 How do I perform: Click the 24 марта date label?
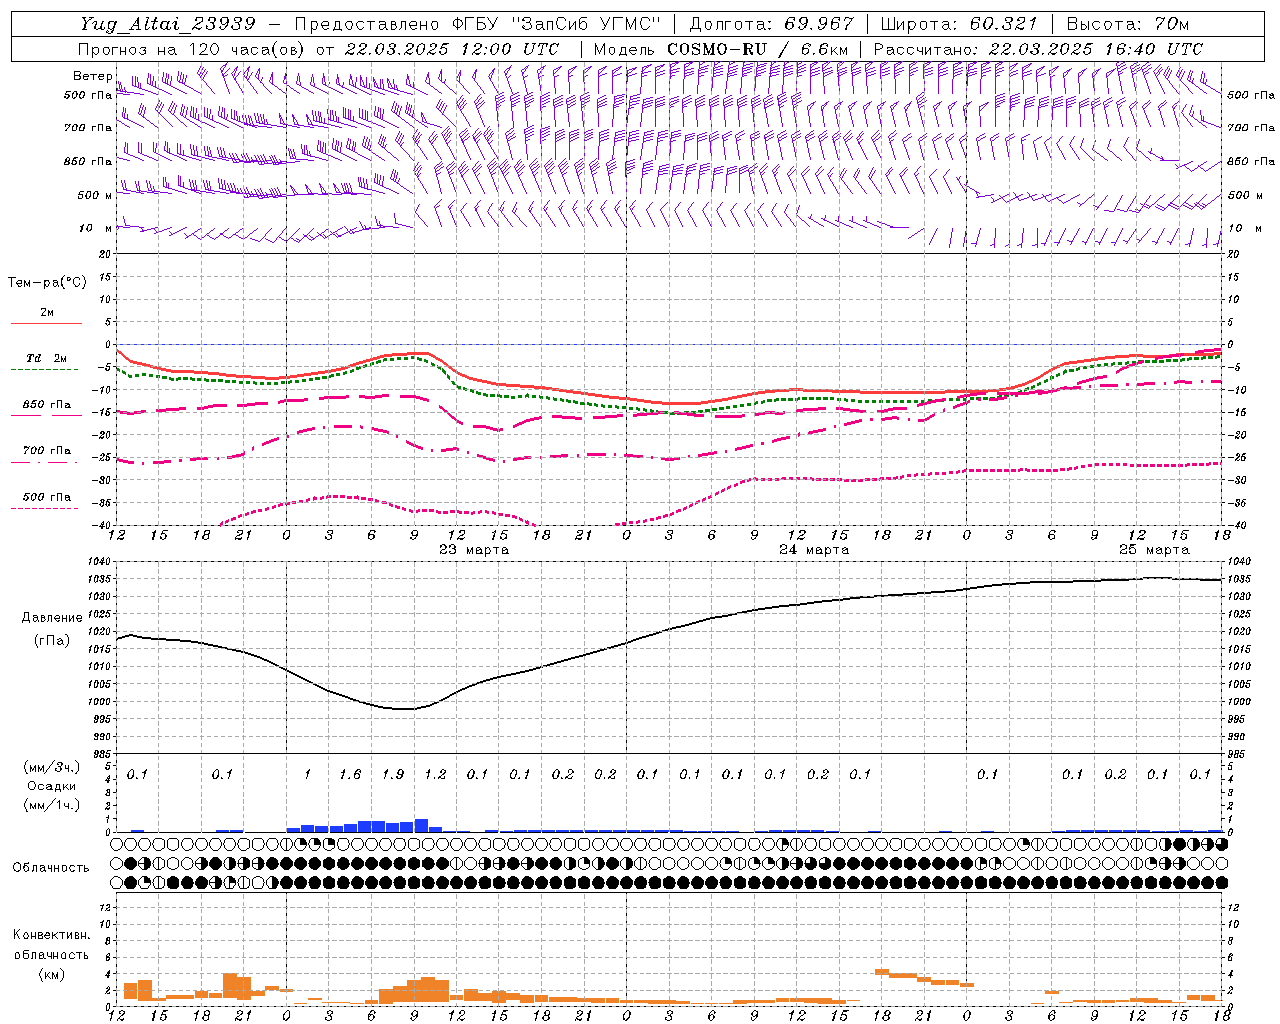[814, 550]
